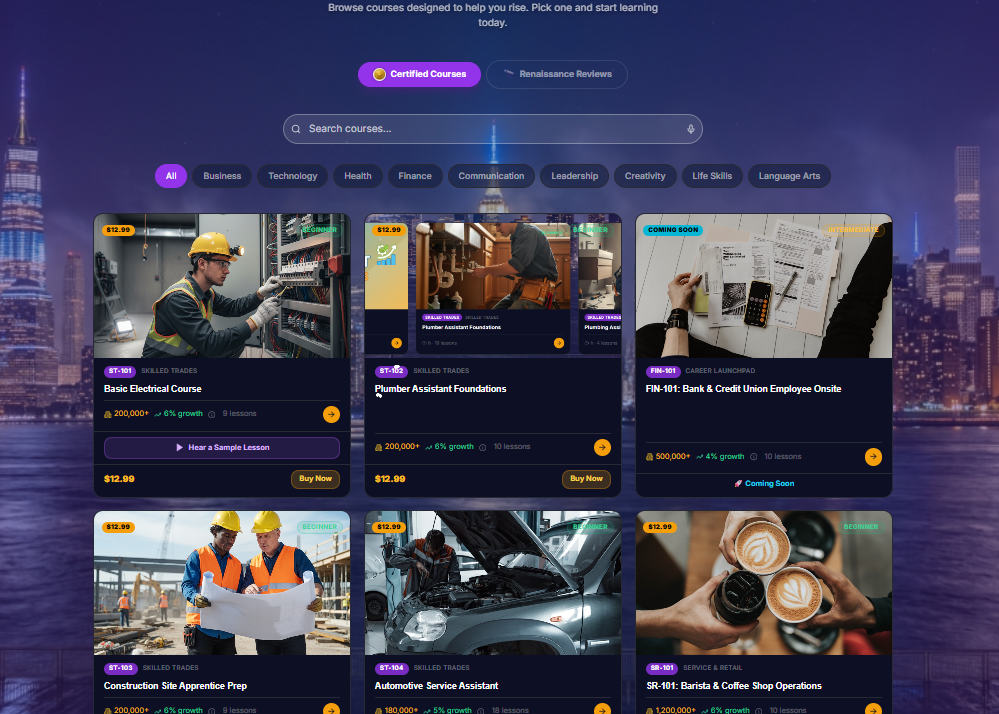The image size is (999, 714).
Task: Click coin icon on Certified Courses tab
Action: click(379, 75)
